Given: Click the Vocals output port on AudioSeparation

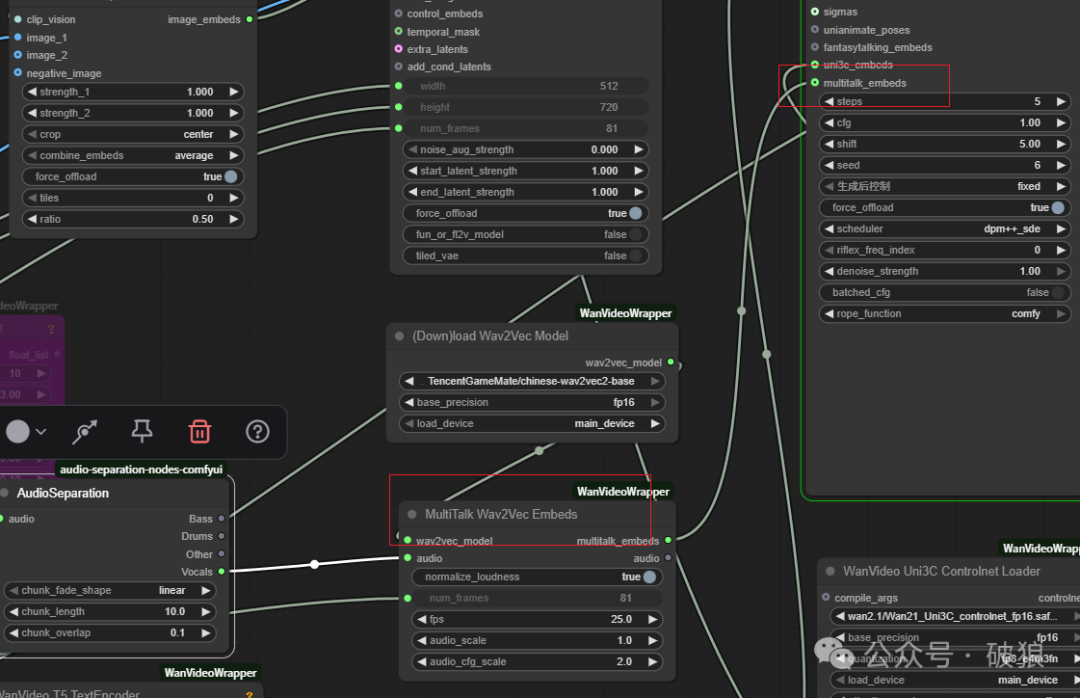Looking at the screenshot, I should pyautogui.click(x=221, y=572).
